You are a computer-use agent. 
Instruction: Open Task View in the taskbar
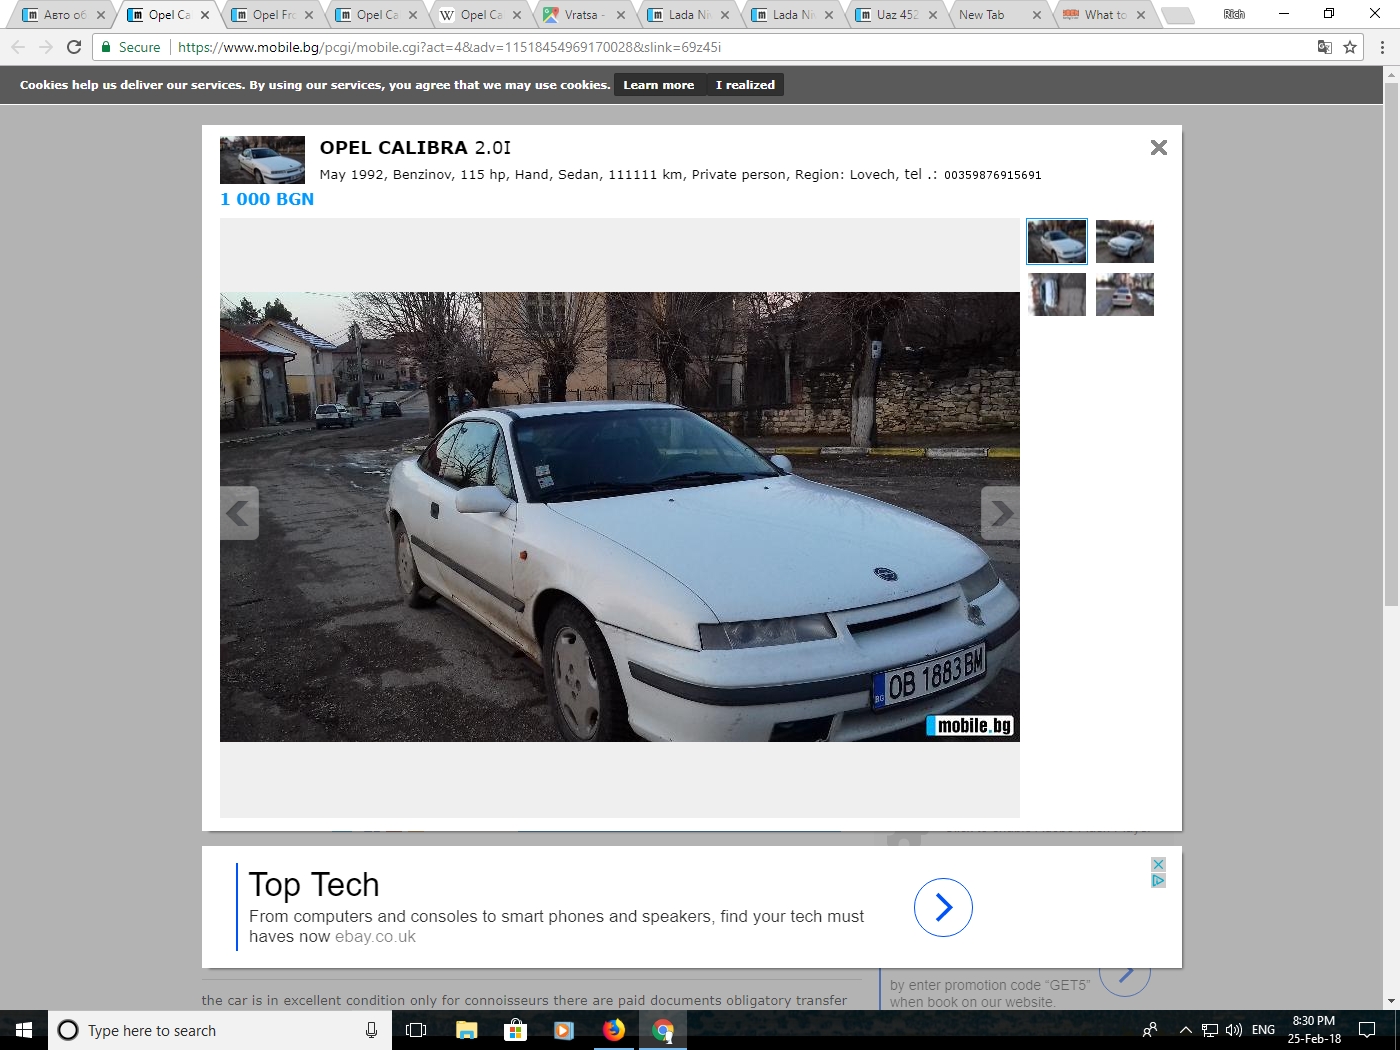point(416,1030)
